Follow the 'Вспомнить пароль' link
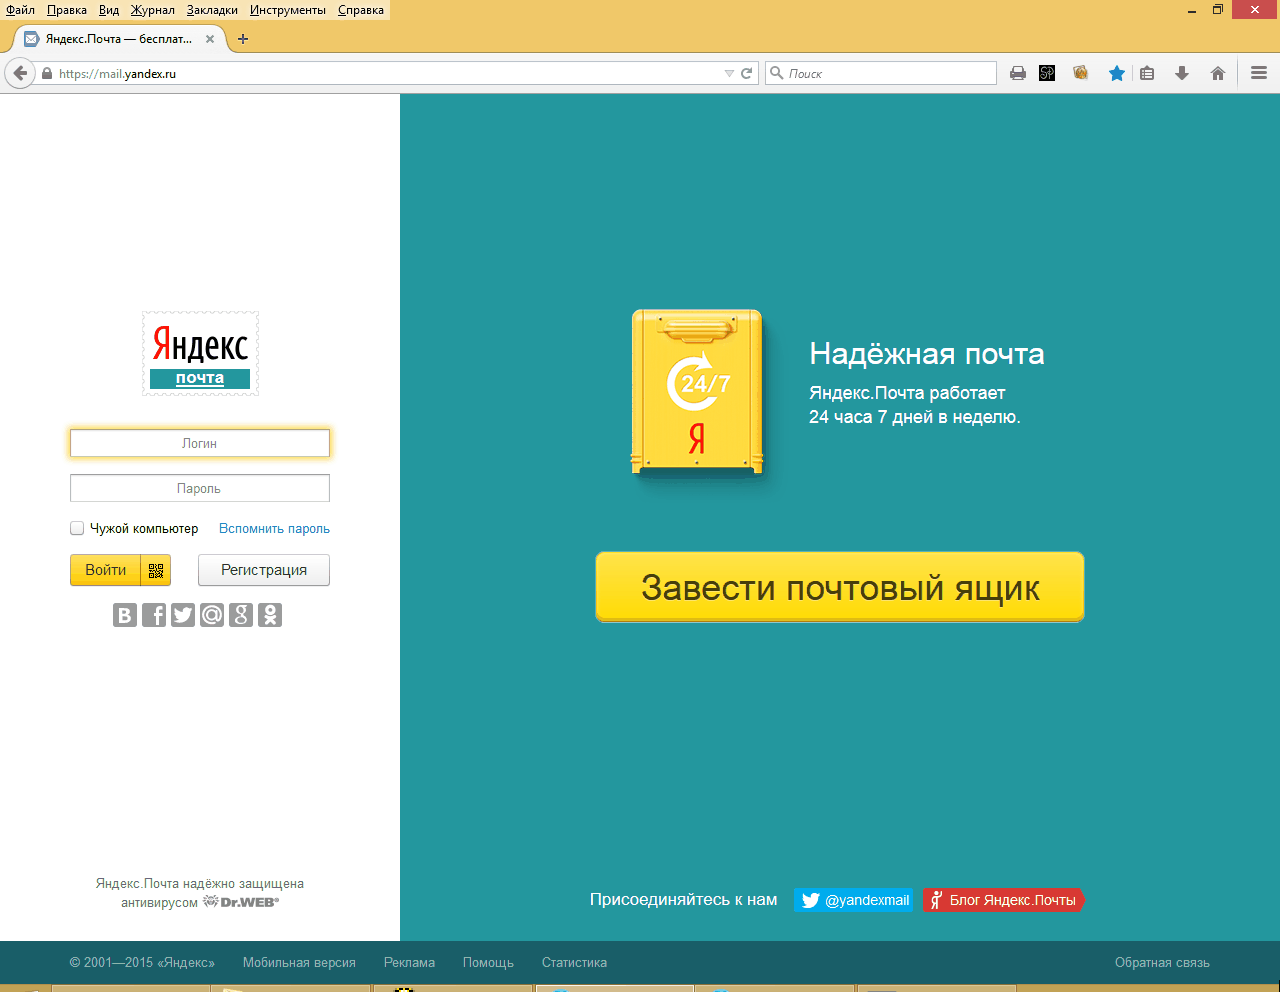 pos(274,528)
